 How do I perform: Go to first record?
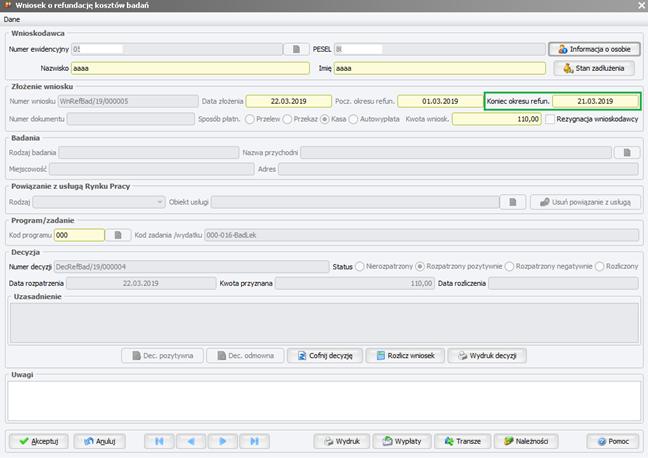[x=159, y=441]
